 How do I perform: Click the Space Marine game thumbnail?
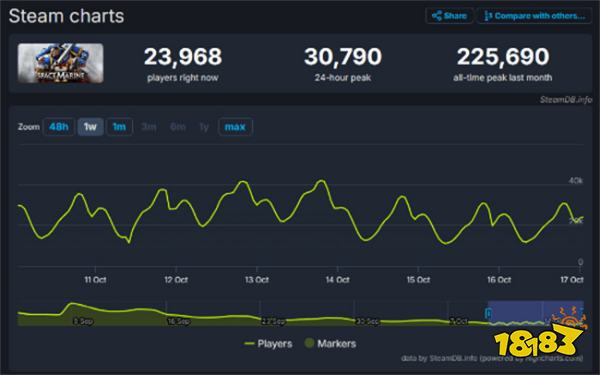click(x=60, y=63)
